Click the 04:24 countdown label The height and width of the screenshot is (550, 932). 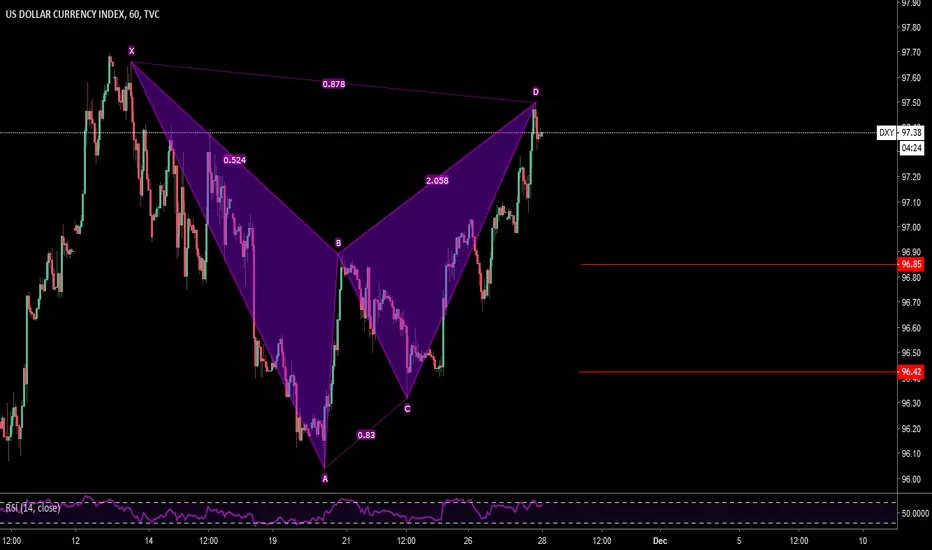[911, 148]
